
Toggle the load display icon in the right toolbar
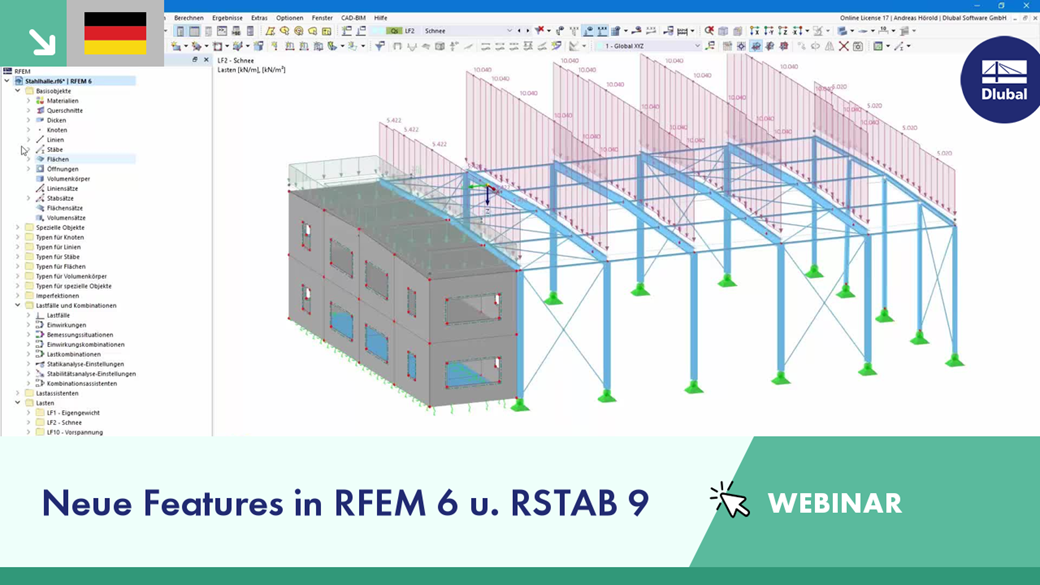pos(754,45)
